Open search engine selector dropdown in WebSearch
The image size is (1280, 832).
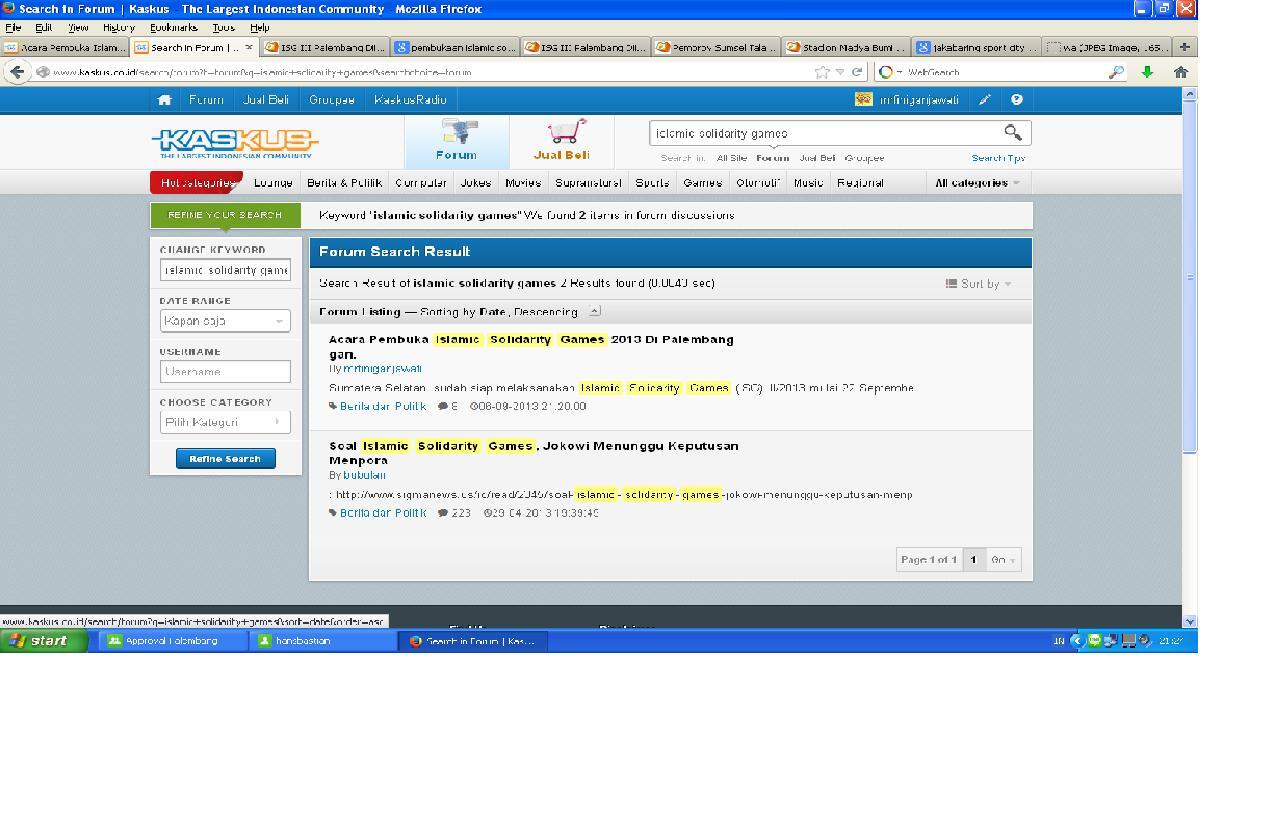coord(891,72)
